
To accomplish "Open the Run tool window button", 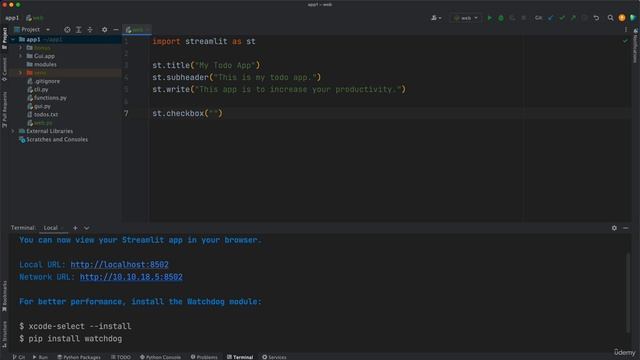I will pyautogui.click(x=40, y=357).
